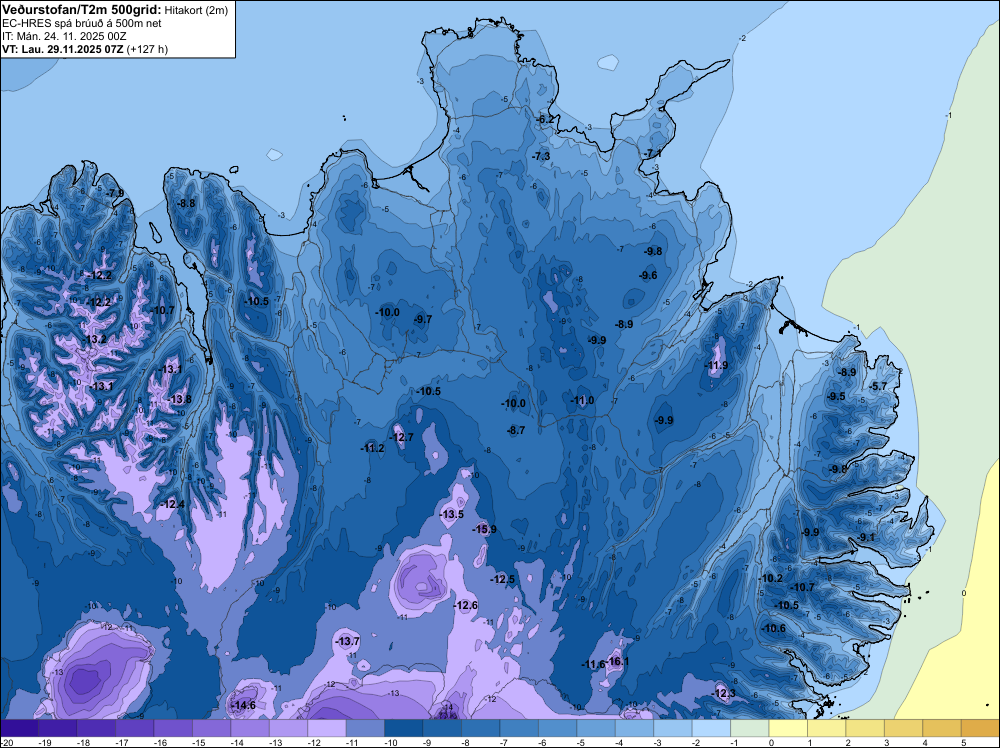Click the -7.1 temperature value
Image resolution: width=1000 pixels, height=748 pixels.
pyautogui.click(x=652, y=154)
